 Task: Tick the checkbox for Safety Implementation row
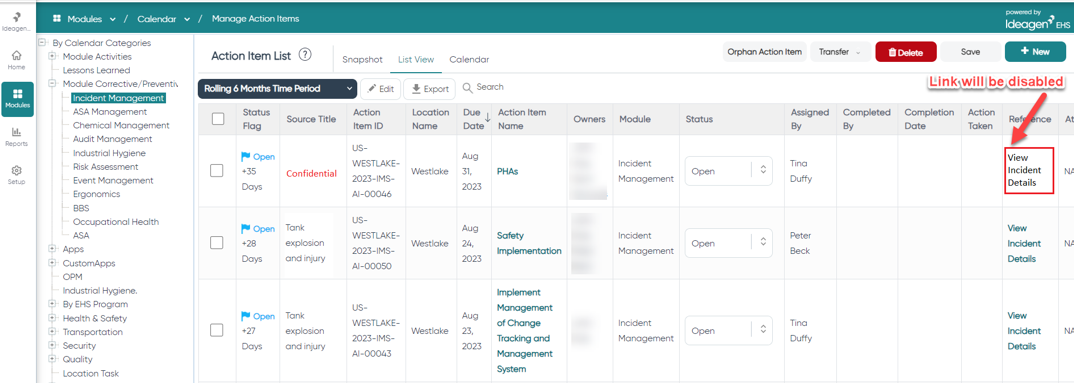coord(216,243)
